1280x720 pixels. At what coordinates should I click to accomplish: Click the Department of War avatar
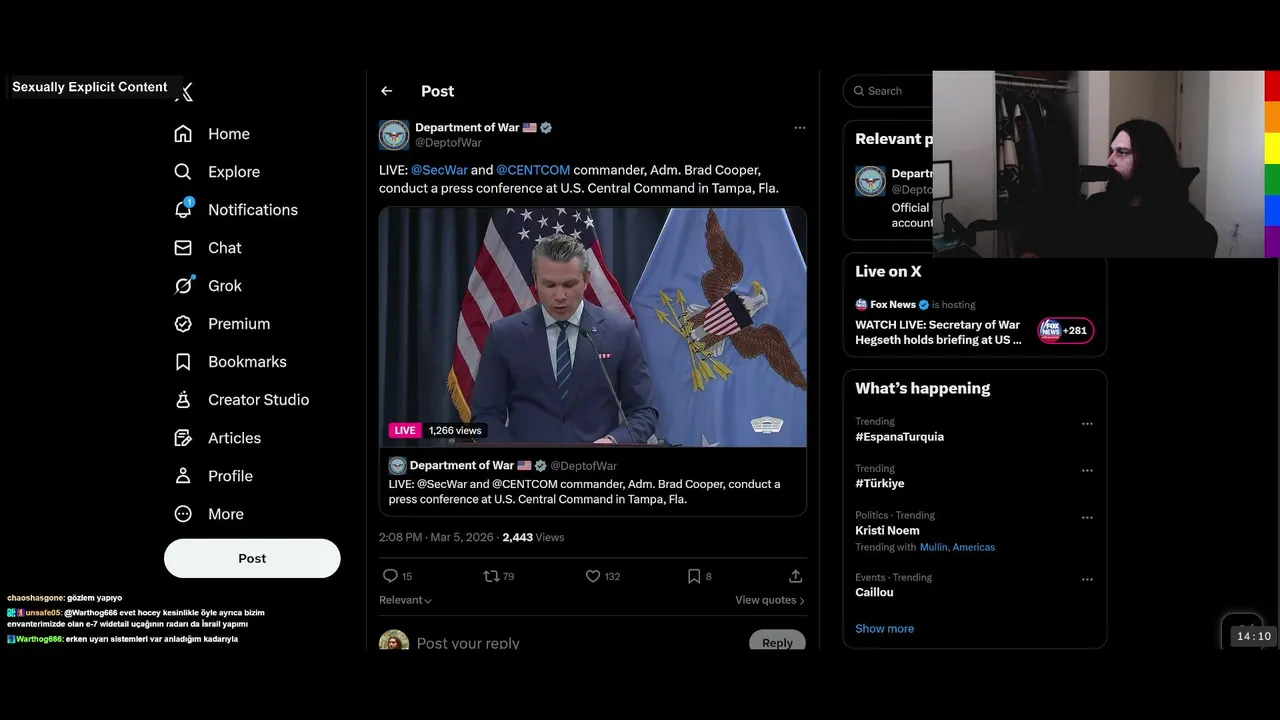coord(394,135)
